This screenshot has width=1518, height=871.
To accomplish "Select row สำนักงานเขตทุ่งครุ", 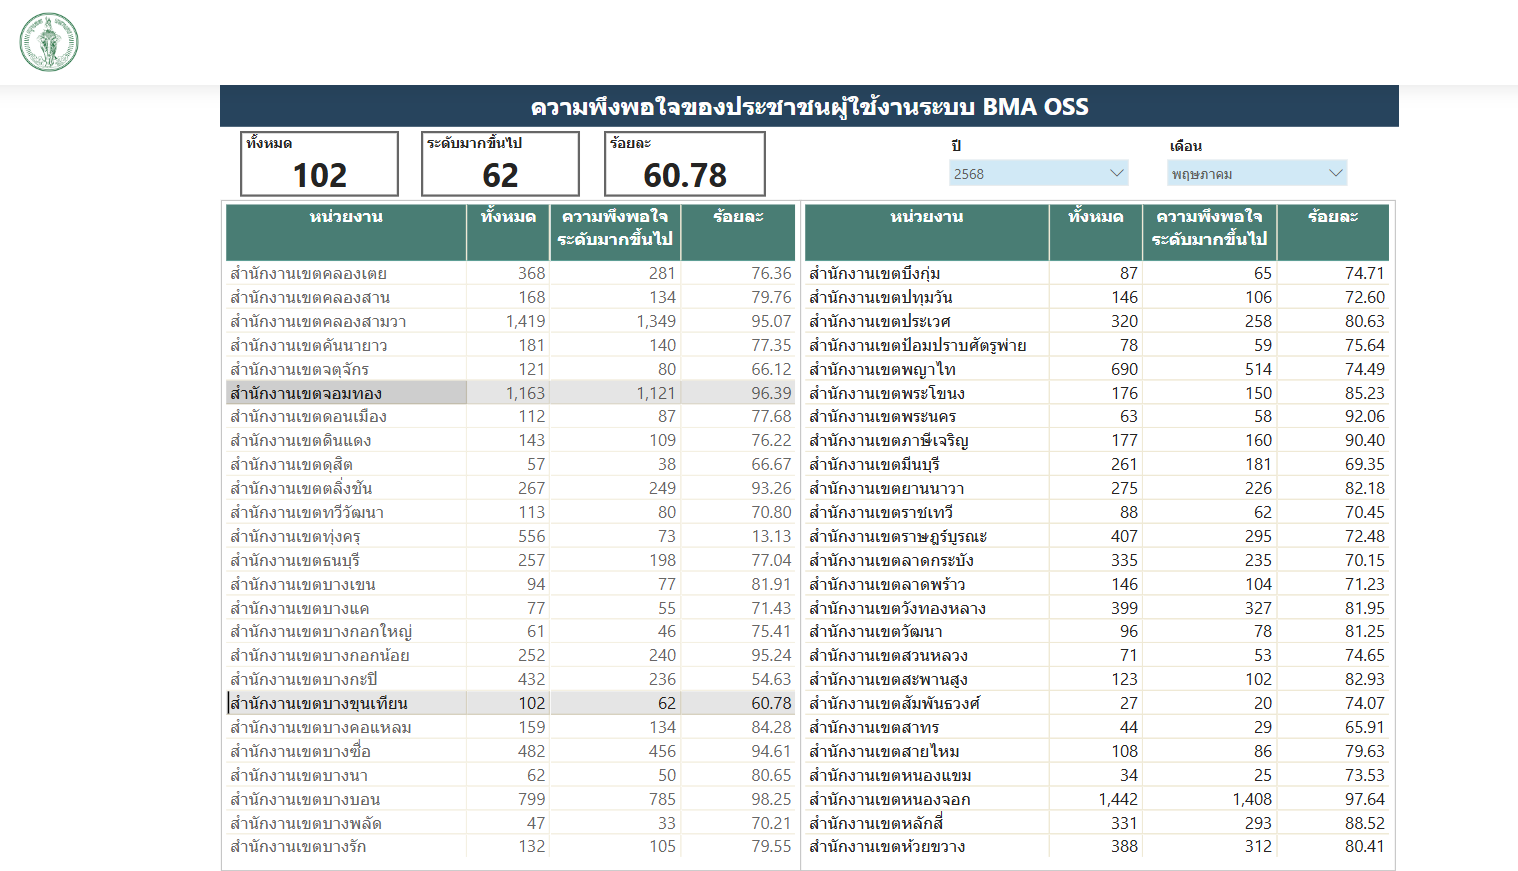I will (511, 536).
